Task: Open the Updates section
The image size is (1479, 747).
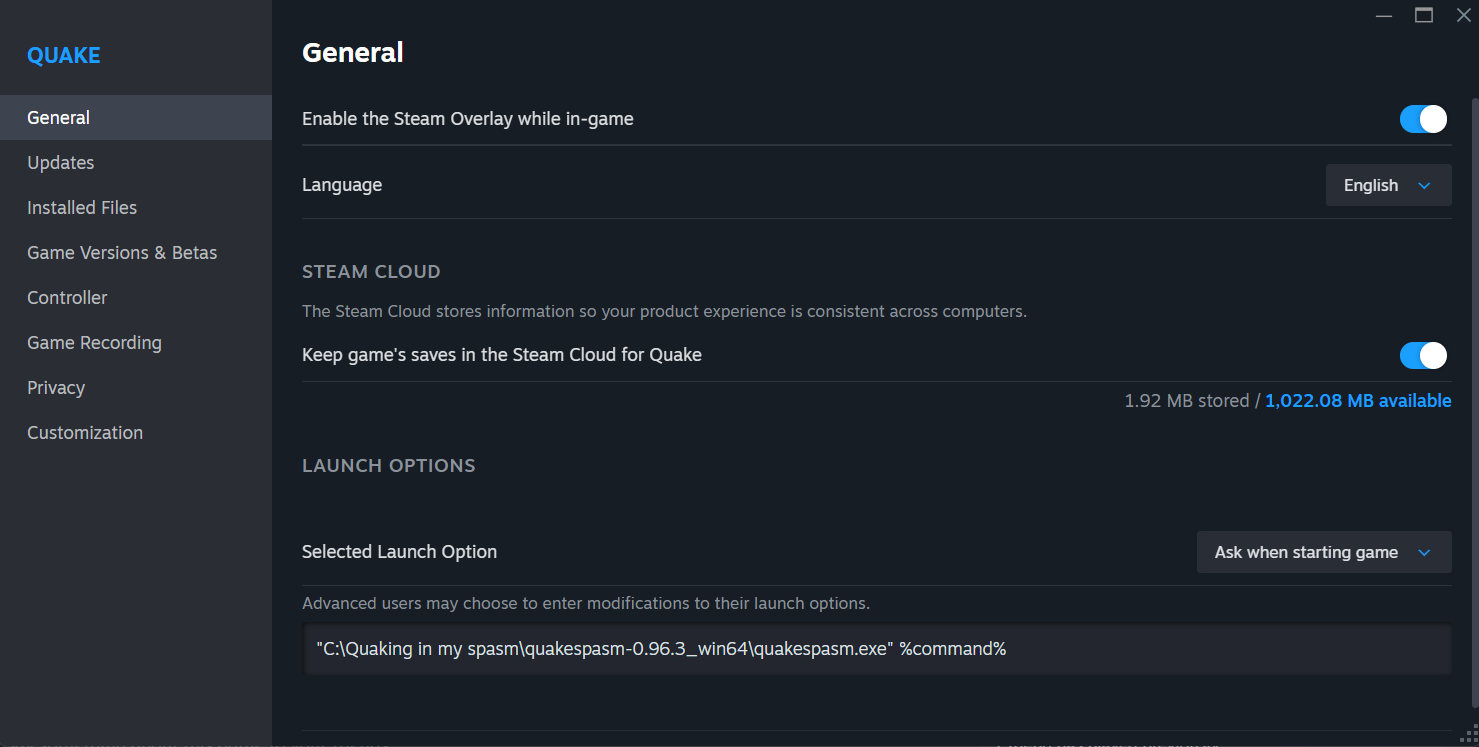Action: (x=136, y=162)
